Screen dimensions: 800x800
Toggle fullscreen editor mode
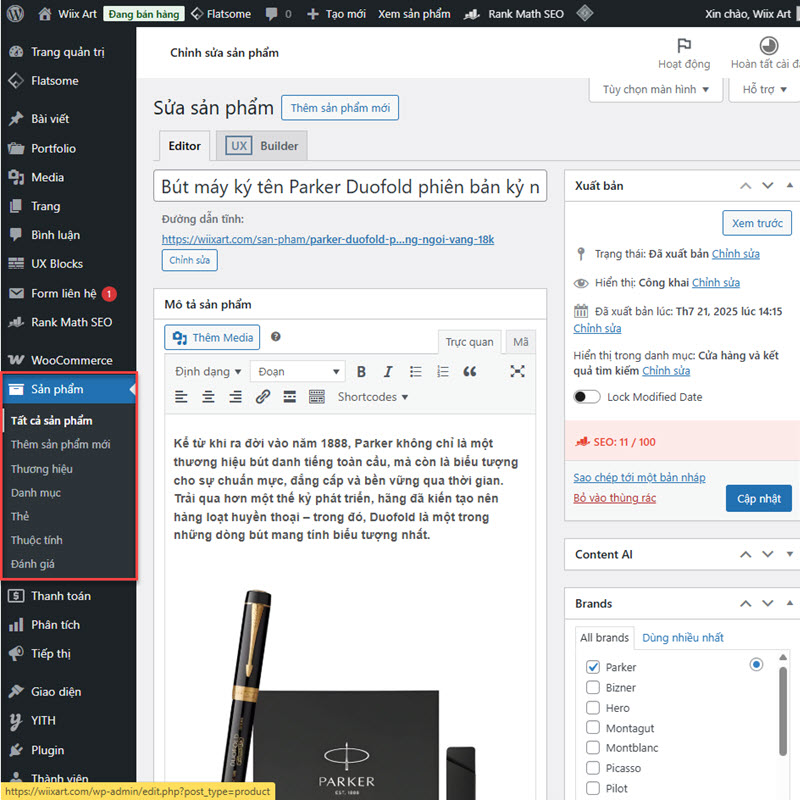517,371
